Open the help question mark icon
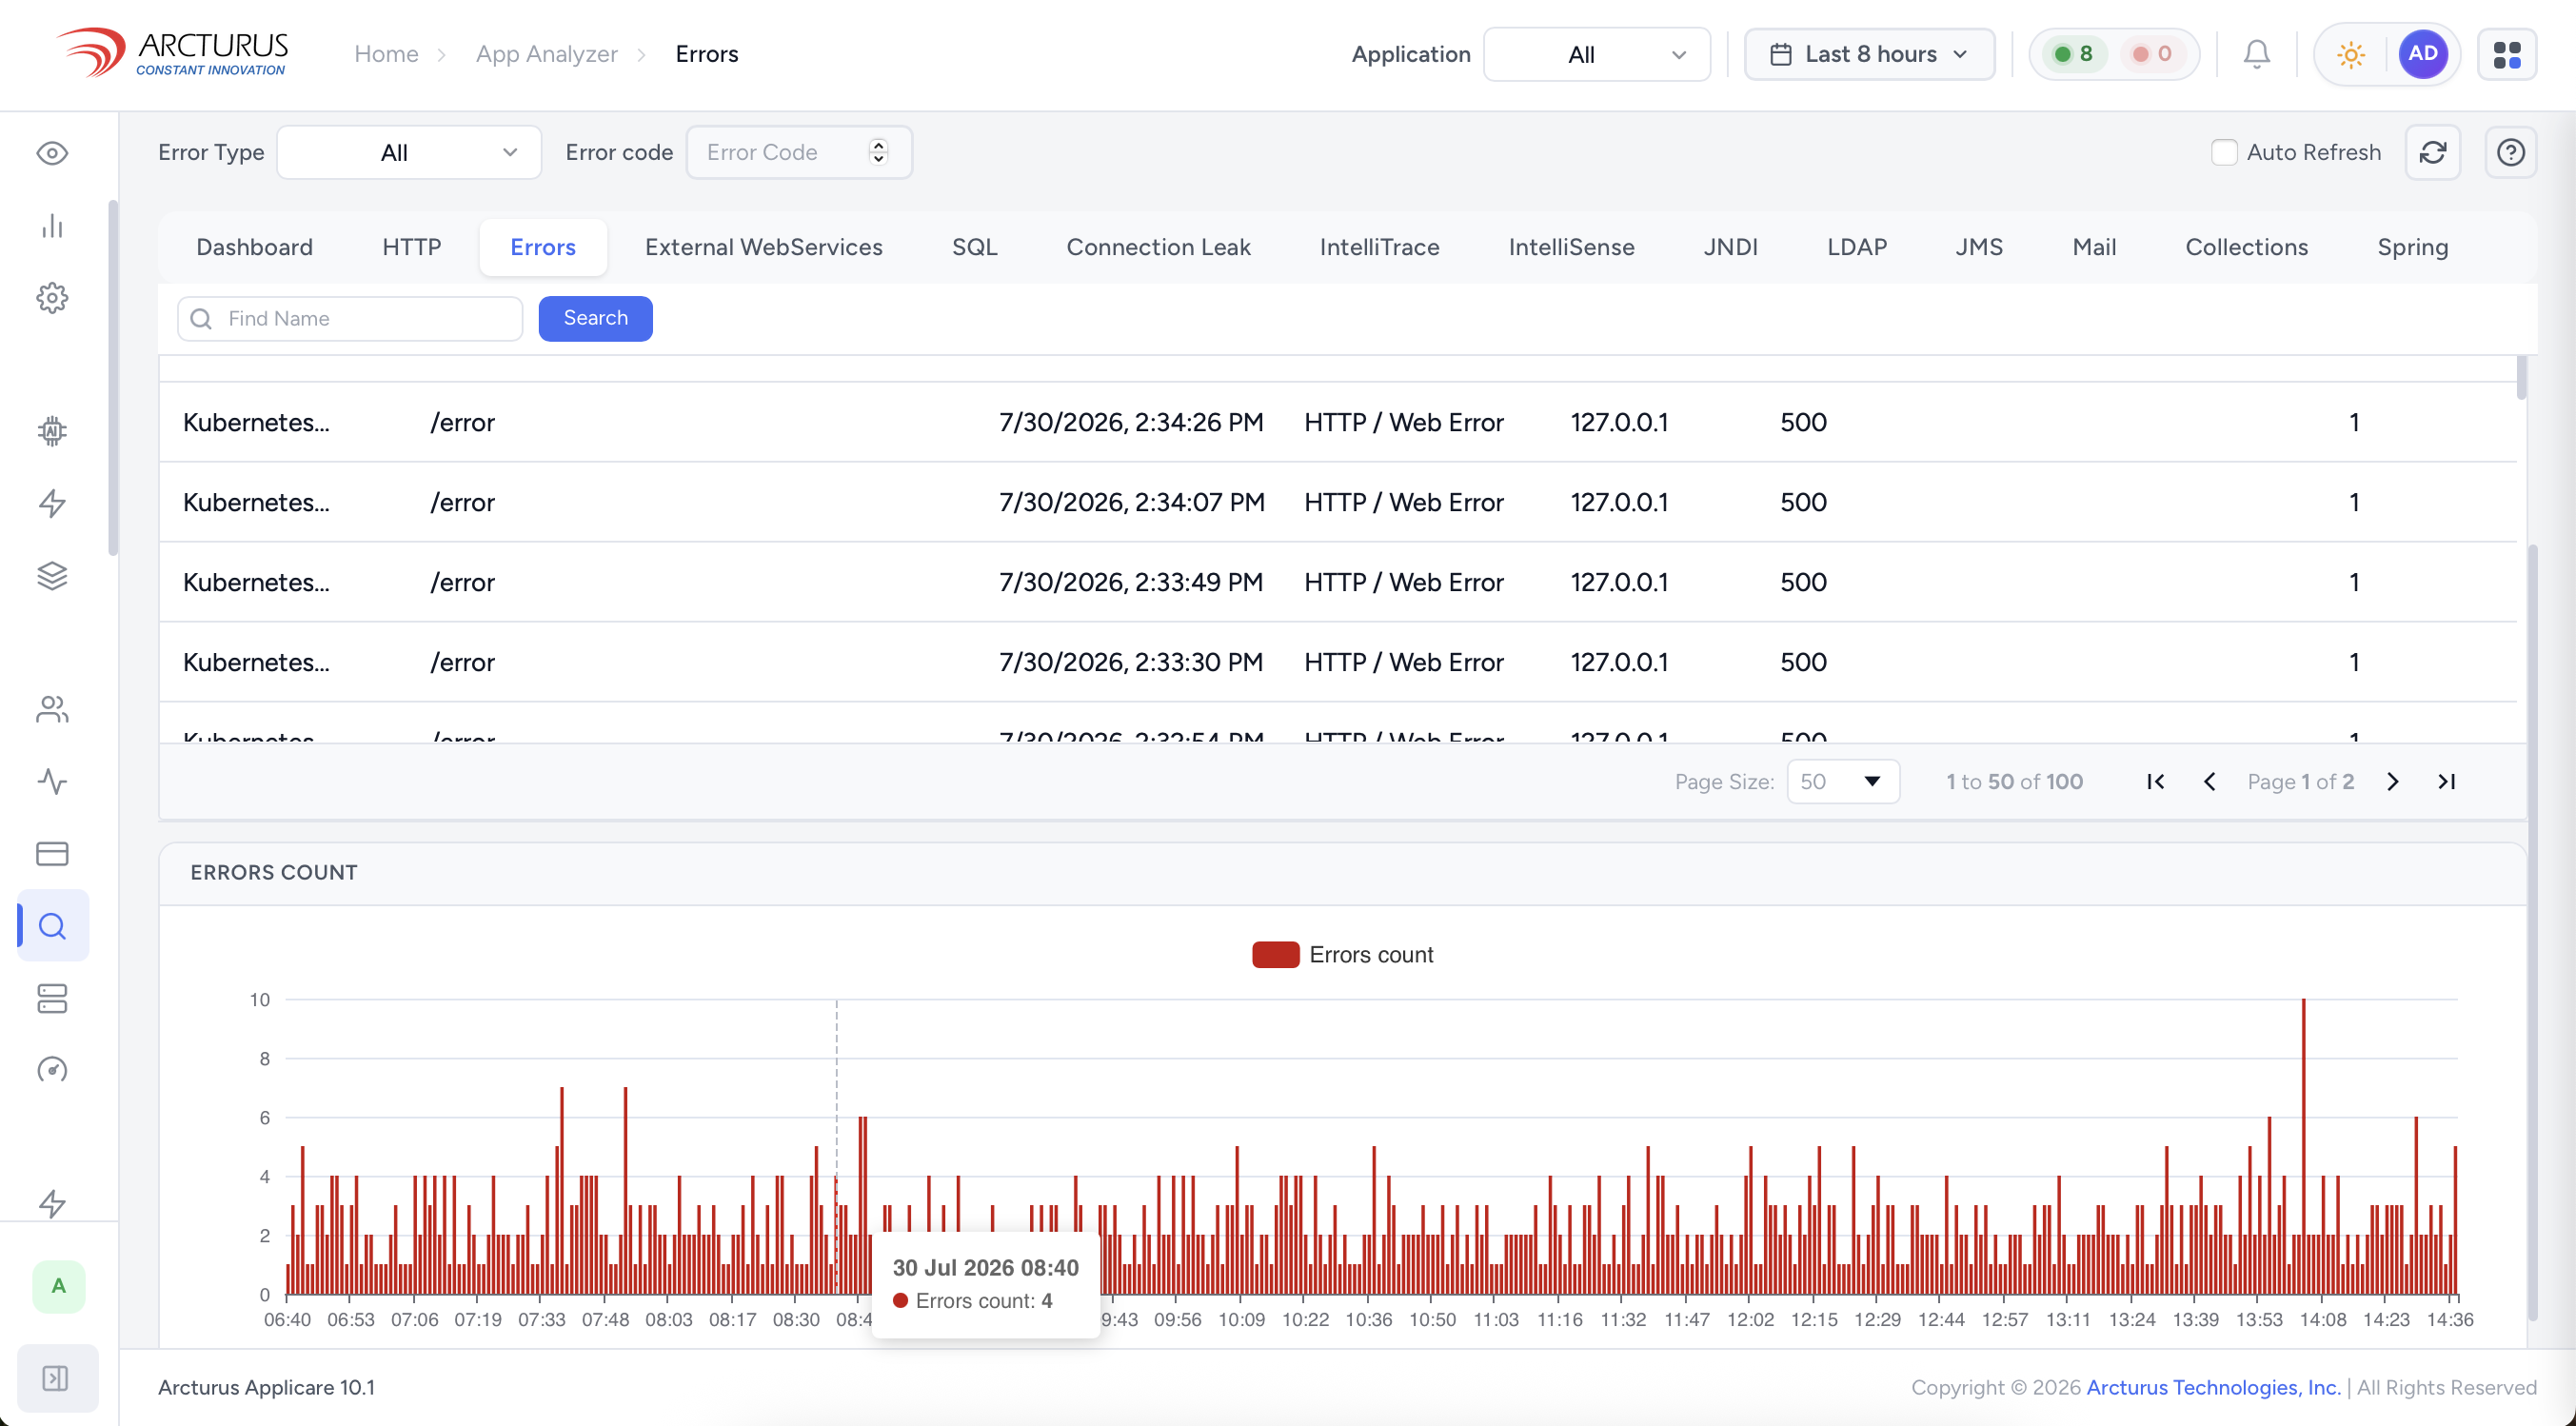 coord(2511,152)
